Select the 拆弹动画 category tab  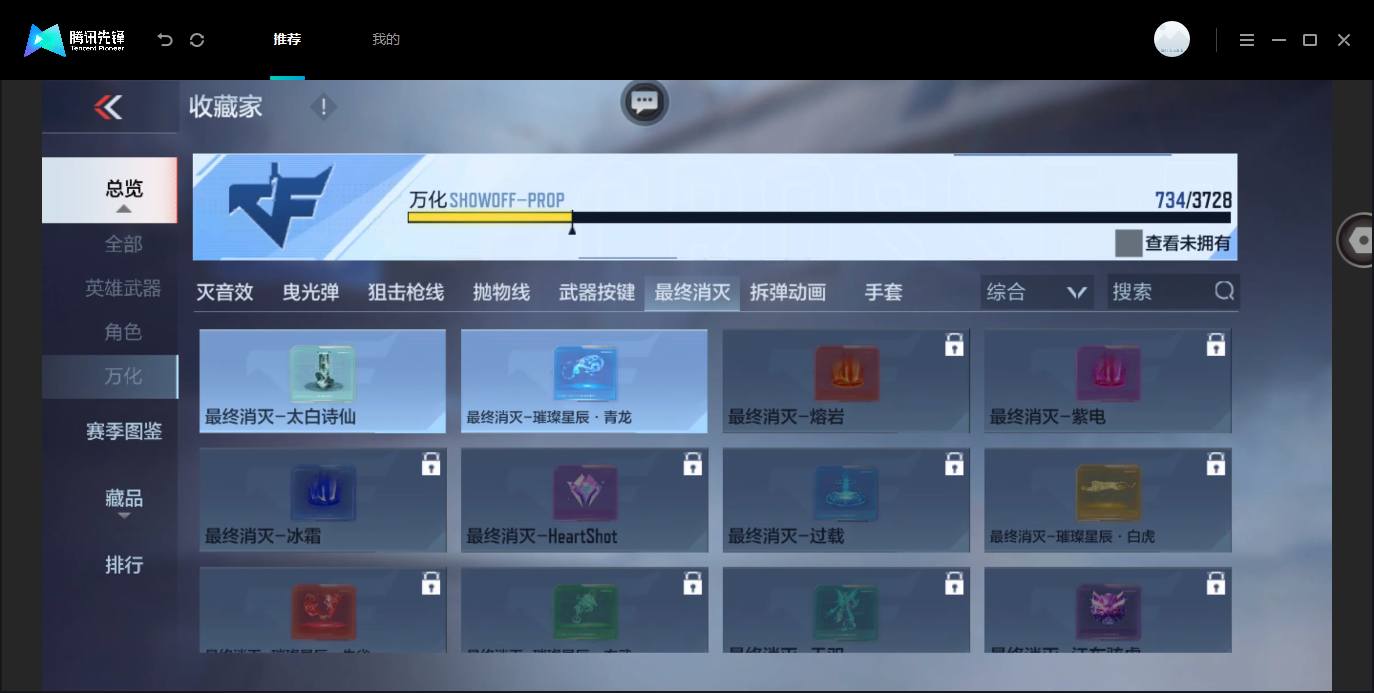788,292
